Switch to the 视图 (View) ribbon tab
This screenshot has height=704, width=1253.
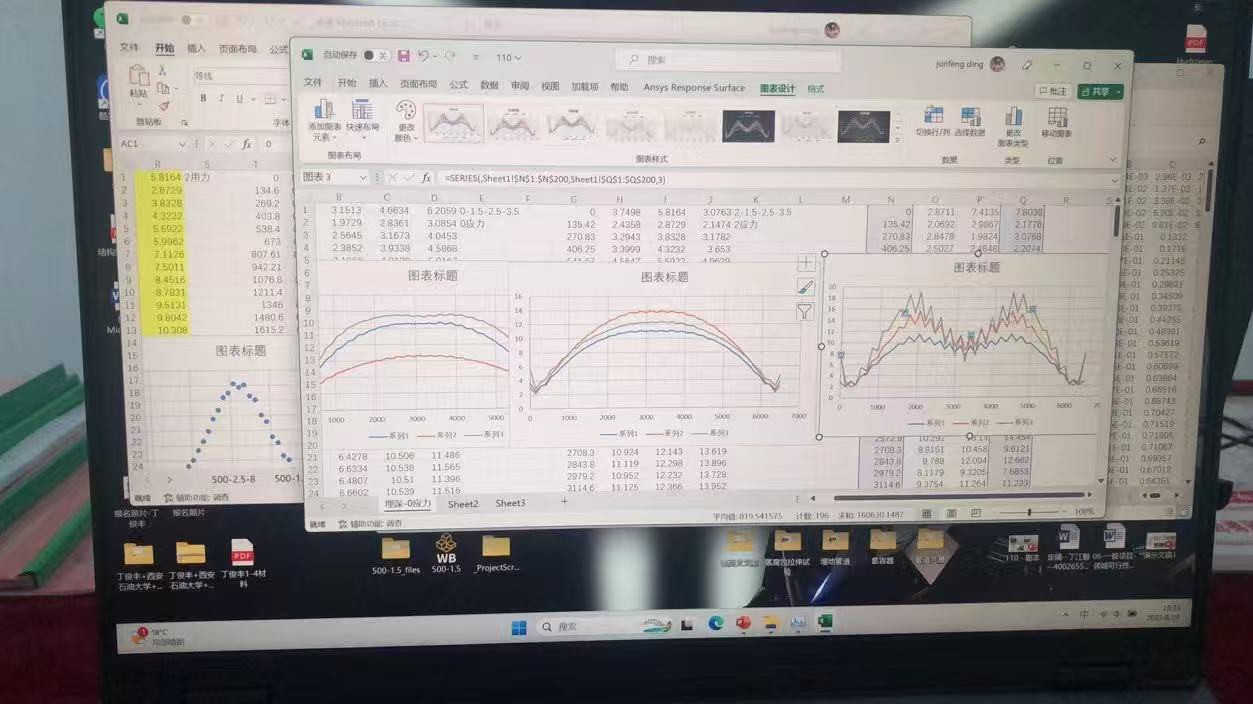click(x=550, y=87)
